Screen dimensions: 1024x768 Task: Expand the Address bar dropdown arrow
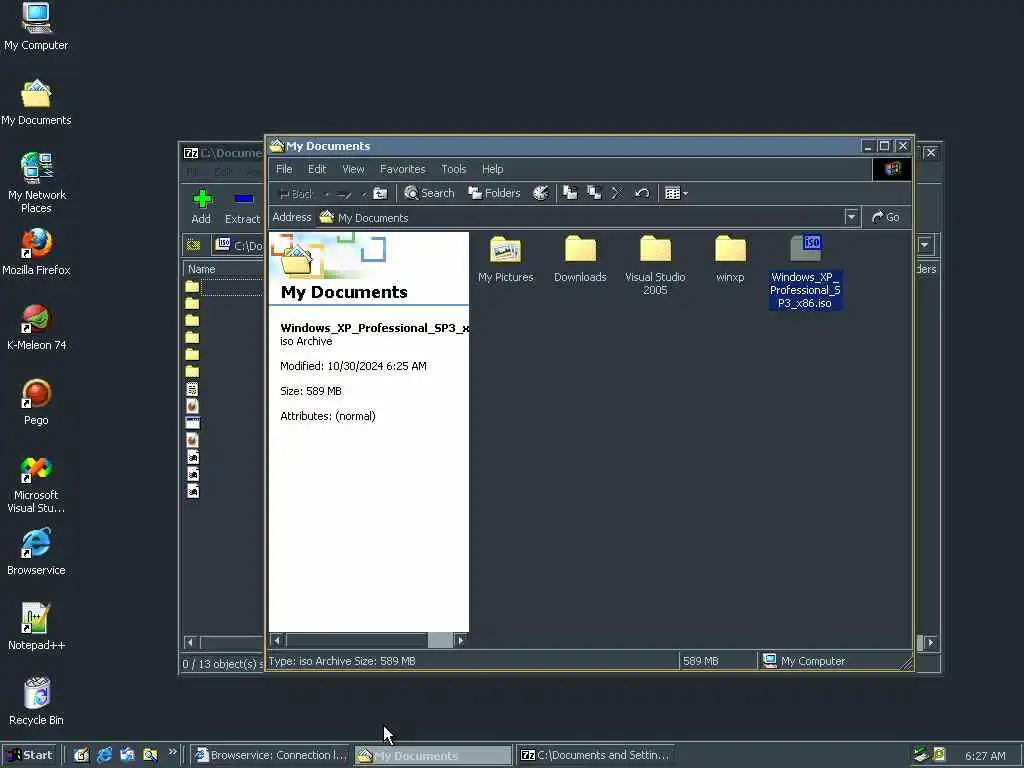[x=851, y=217]
